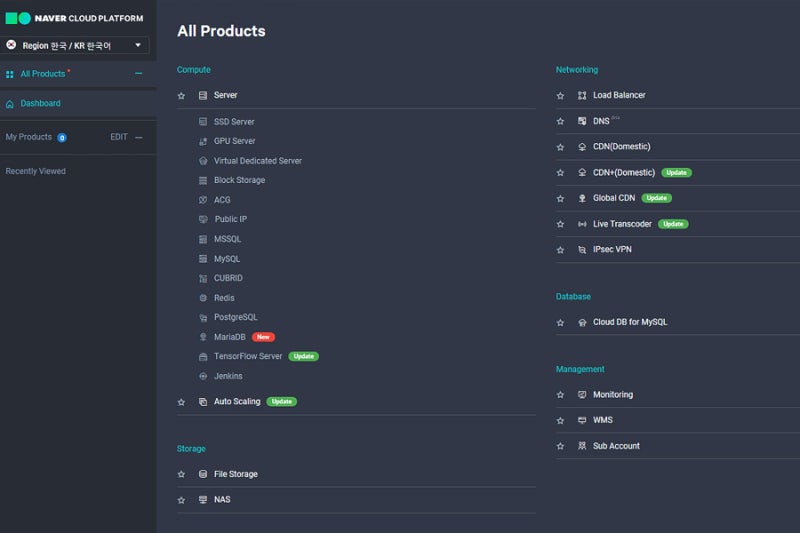Select Recently Viewed in sidebar
Viewport: 800px width, 533px height.
[36, 171]
